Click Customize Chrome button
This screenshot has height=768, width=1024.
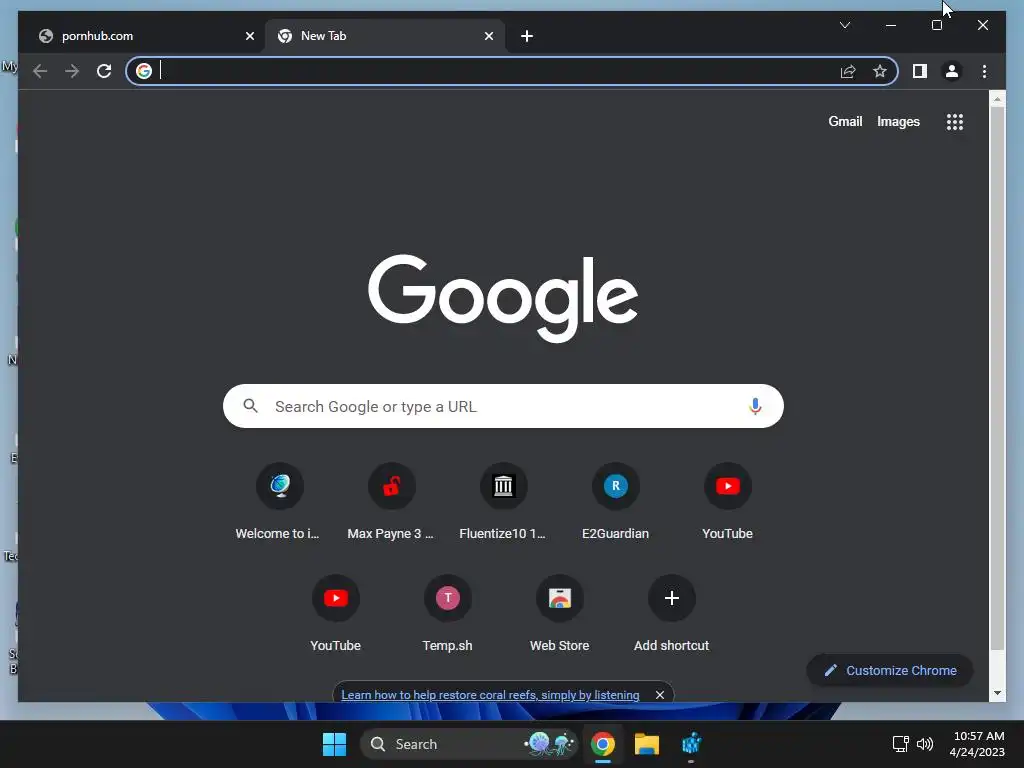coord(889,671)
